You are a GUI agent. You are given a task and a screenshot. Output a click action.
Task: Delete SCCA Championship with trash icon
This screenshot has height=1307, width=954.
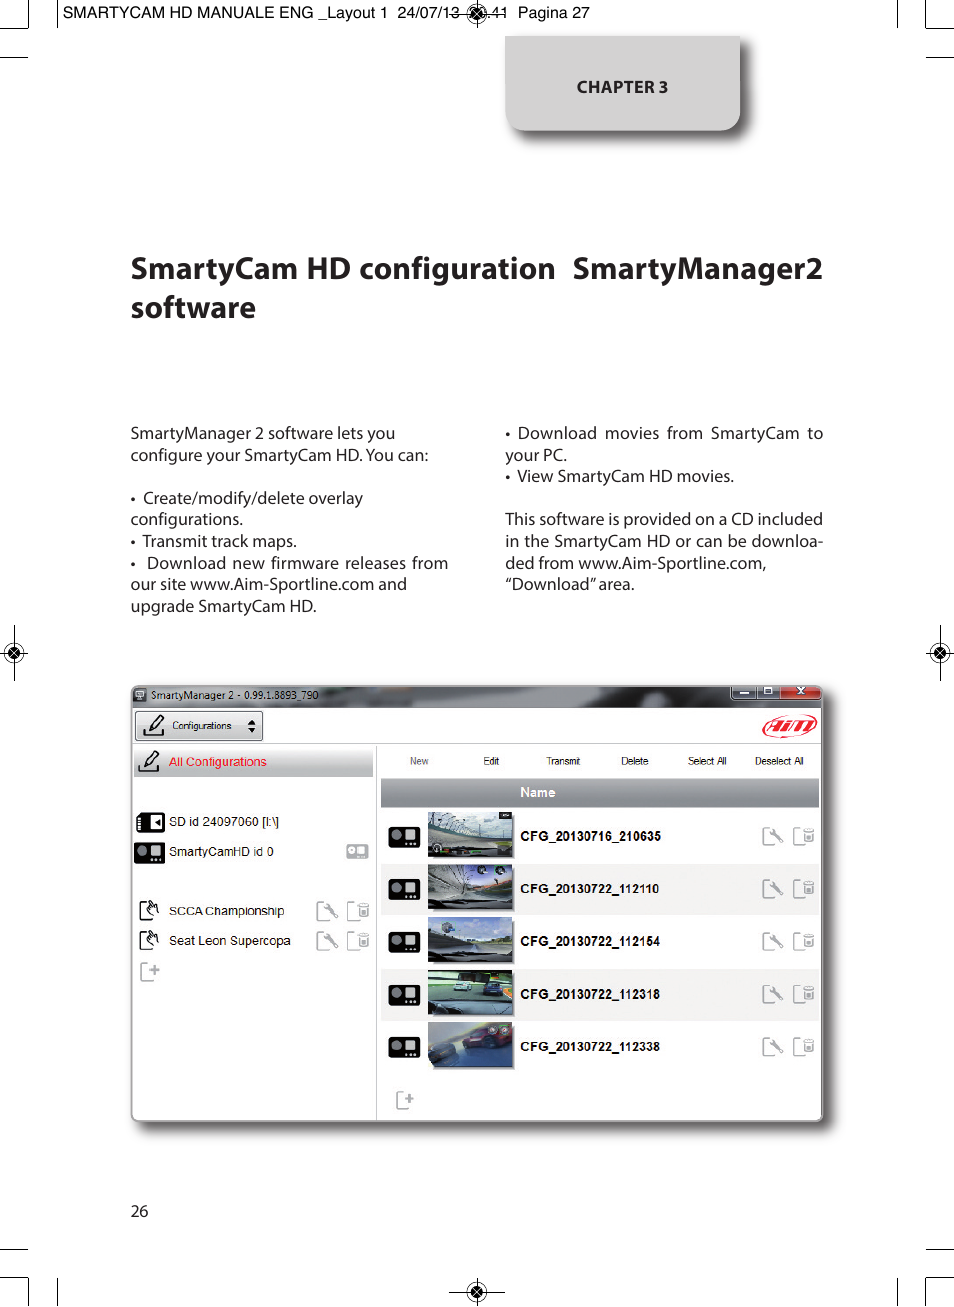pos(358,911)
